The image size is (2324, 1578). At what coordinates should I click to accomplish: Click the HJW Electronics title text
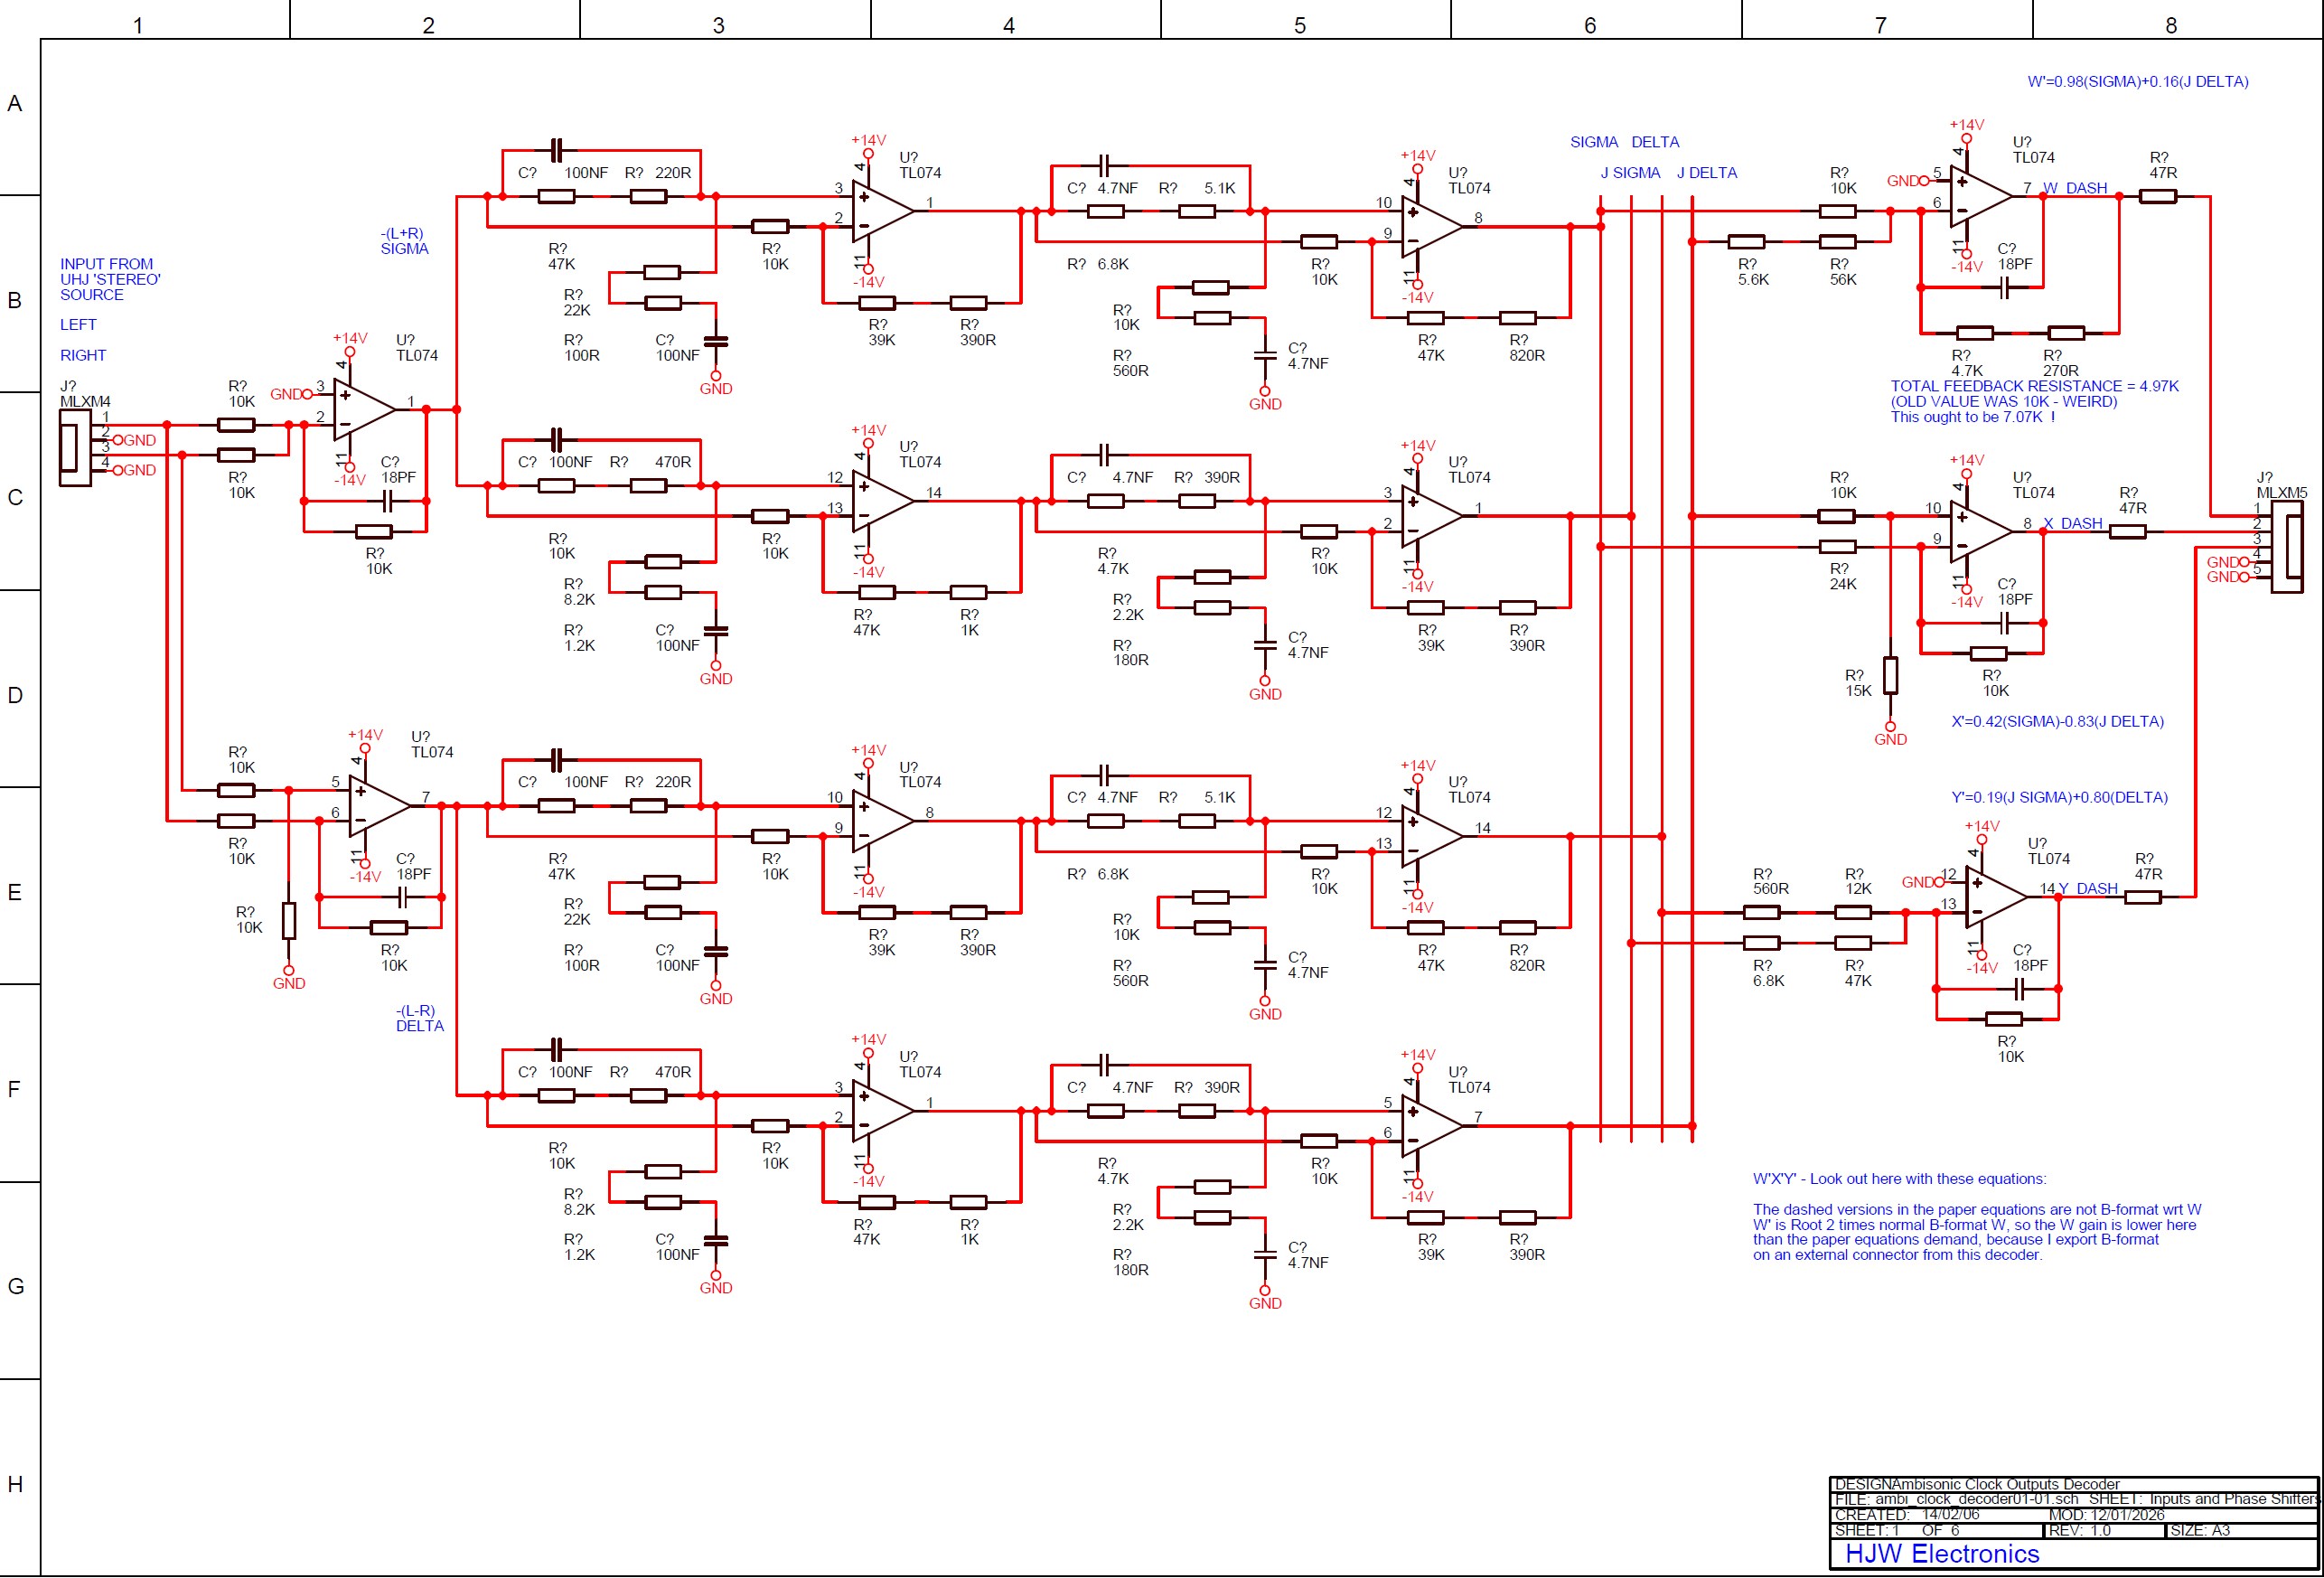[1941, 1553]
